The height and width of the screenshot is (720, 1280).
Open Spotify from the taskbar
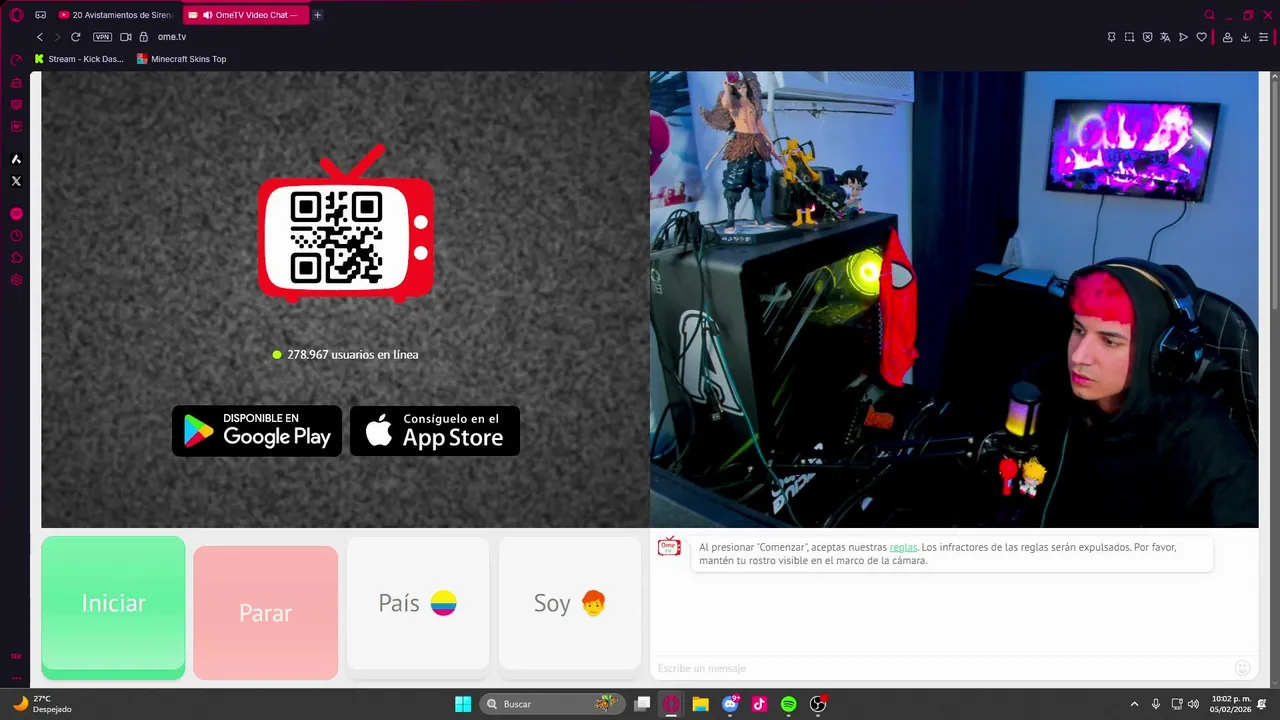(788, 704)
